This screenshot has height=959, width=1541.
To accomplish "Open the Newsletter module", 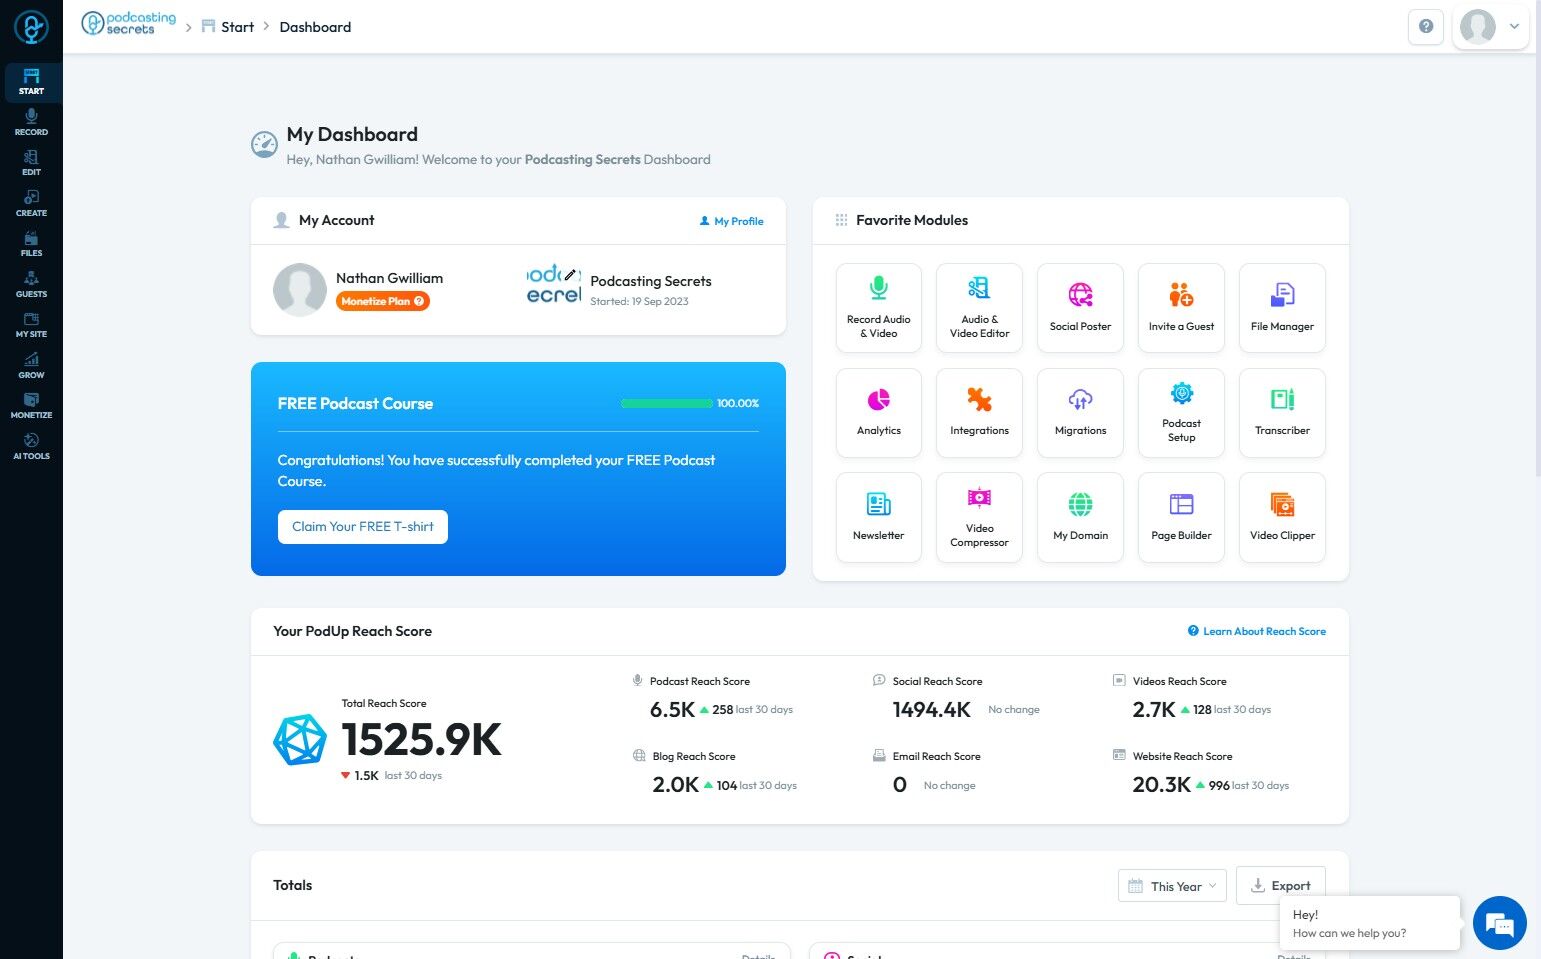I will coord(878,518).
